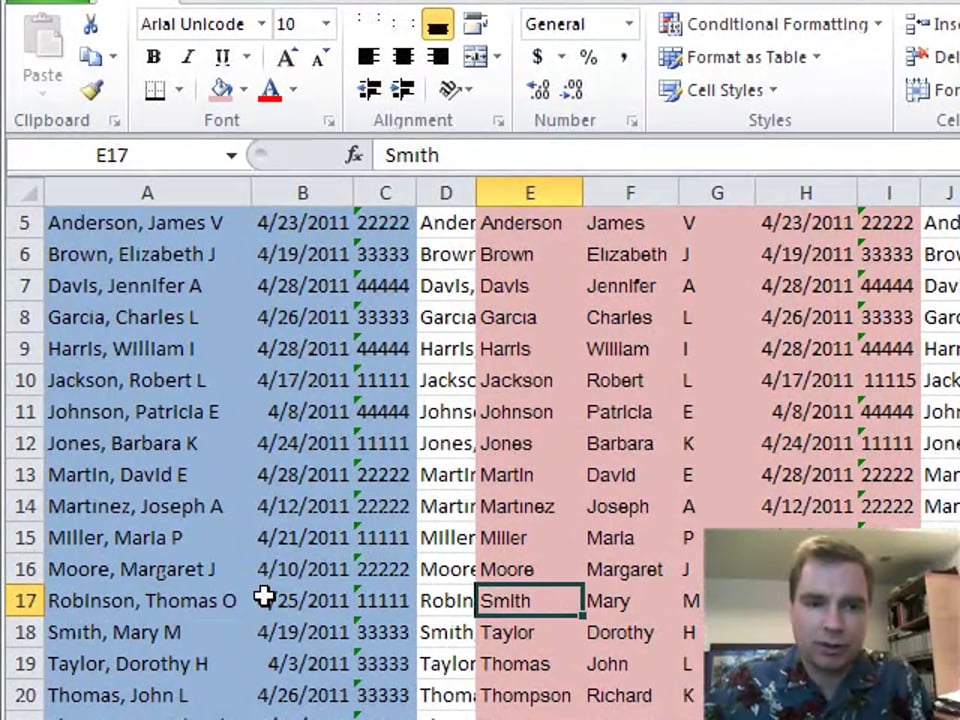Click the Orientation text-angle icon
Image resolution: width=960 pixels, height=720 pixels.
[x=450, y=90]
